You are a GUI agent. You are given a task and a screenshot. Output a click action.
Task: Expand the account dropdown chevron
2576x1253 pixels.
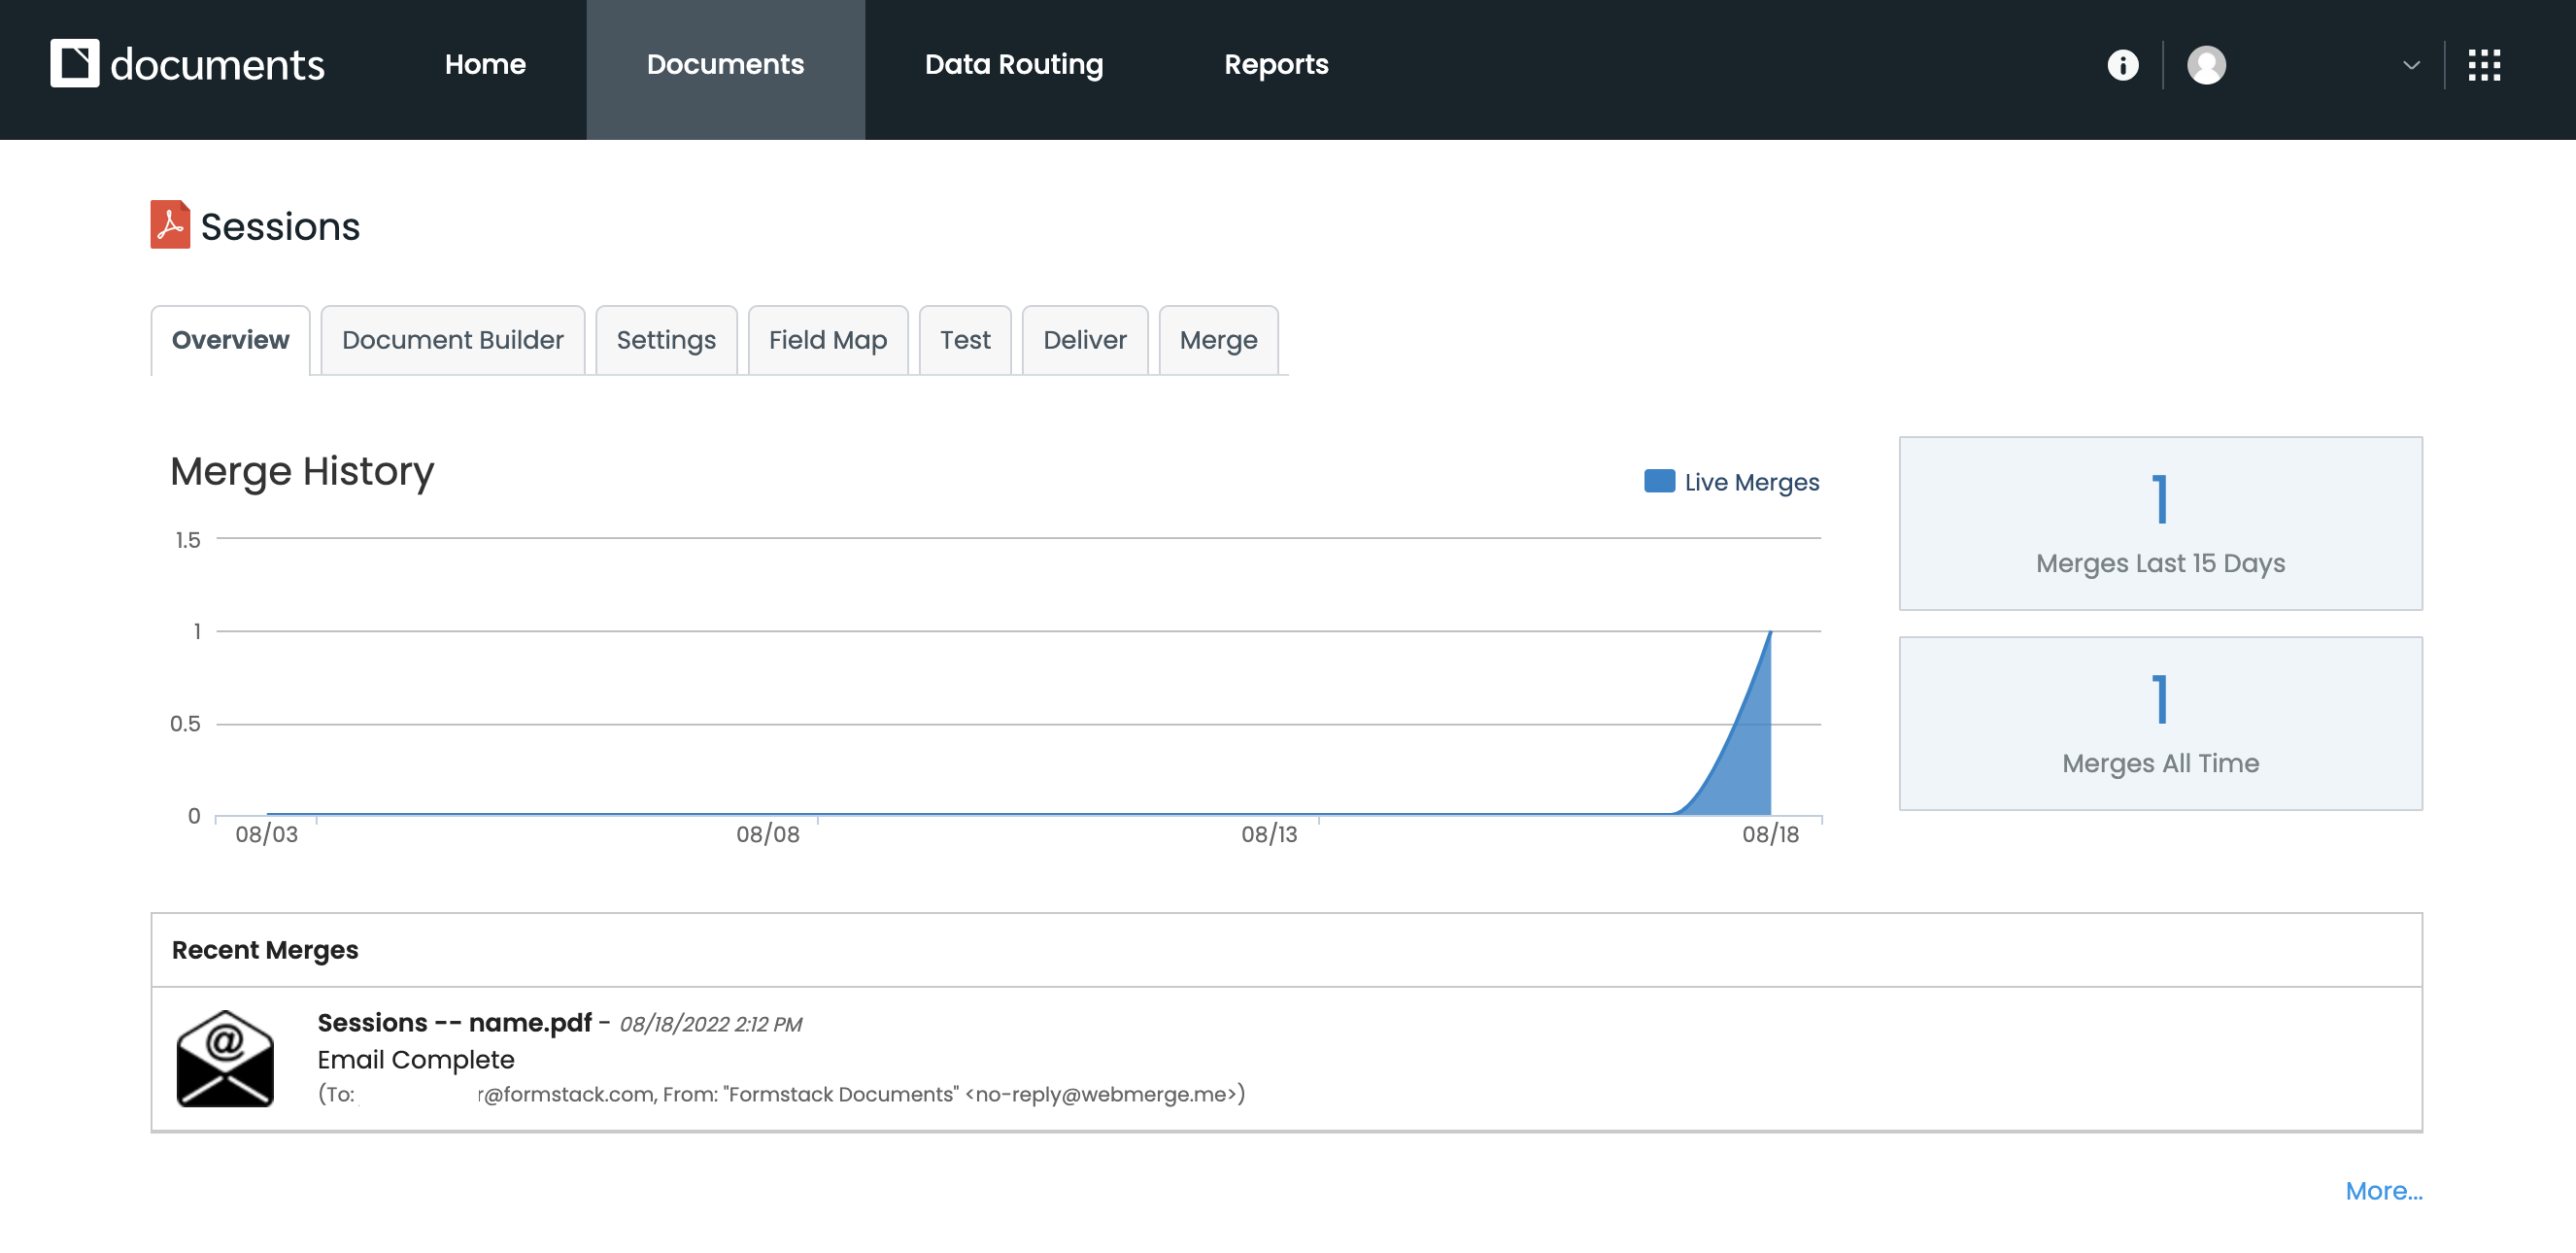2411,65
